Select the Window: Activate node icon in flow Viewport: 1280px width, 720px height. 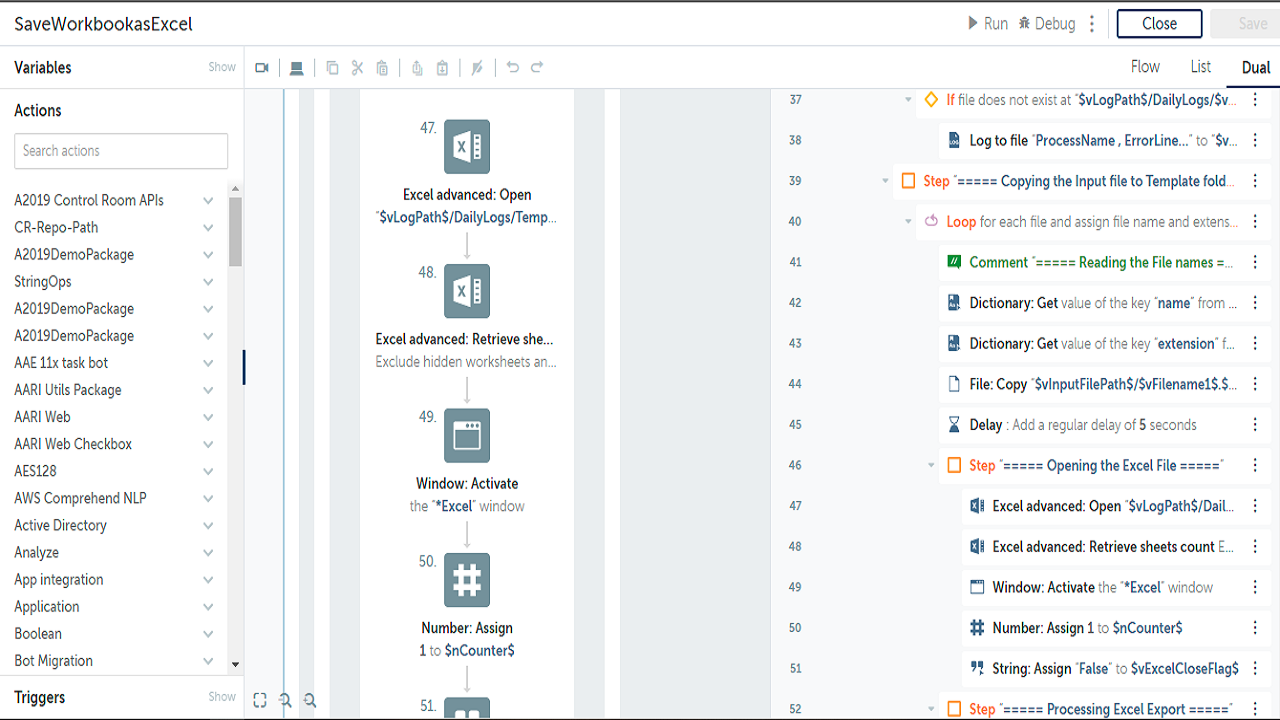(467, 436)
